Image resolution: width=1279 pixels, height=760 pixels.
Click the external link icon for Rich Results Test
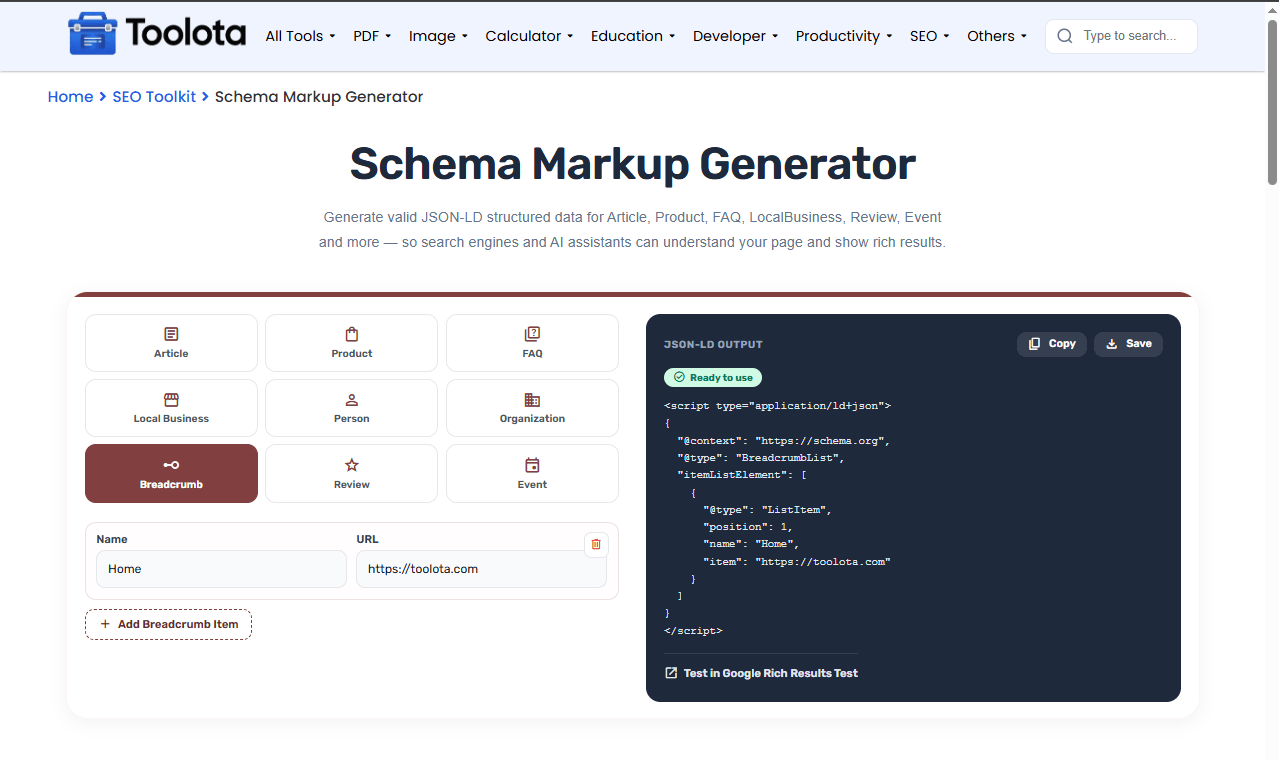(671, 673)
